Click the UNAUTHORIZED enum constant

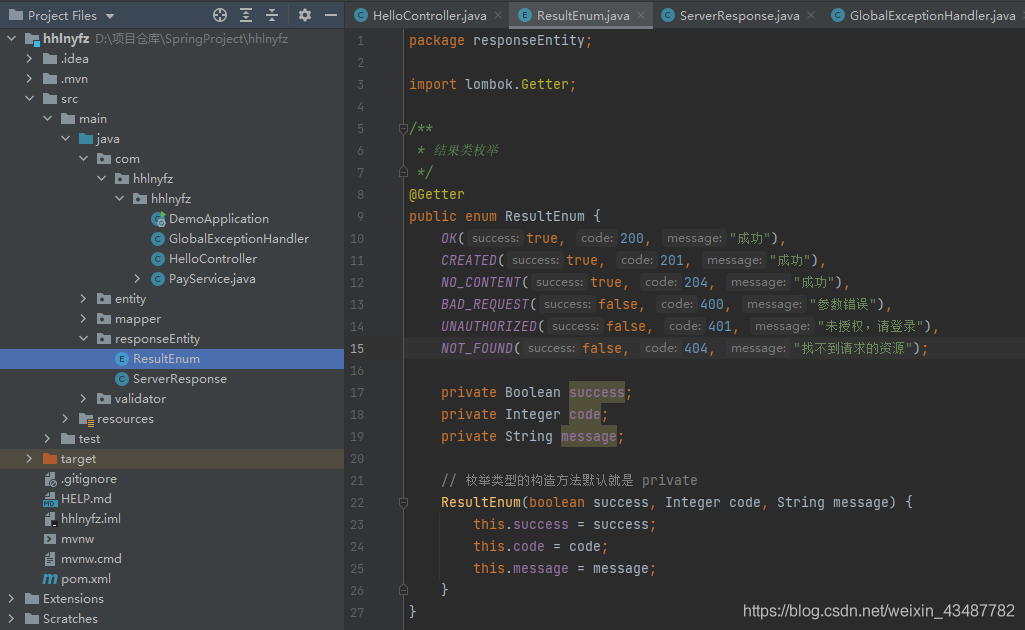coord(488,326)
